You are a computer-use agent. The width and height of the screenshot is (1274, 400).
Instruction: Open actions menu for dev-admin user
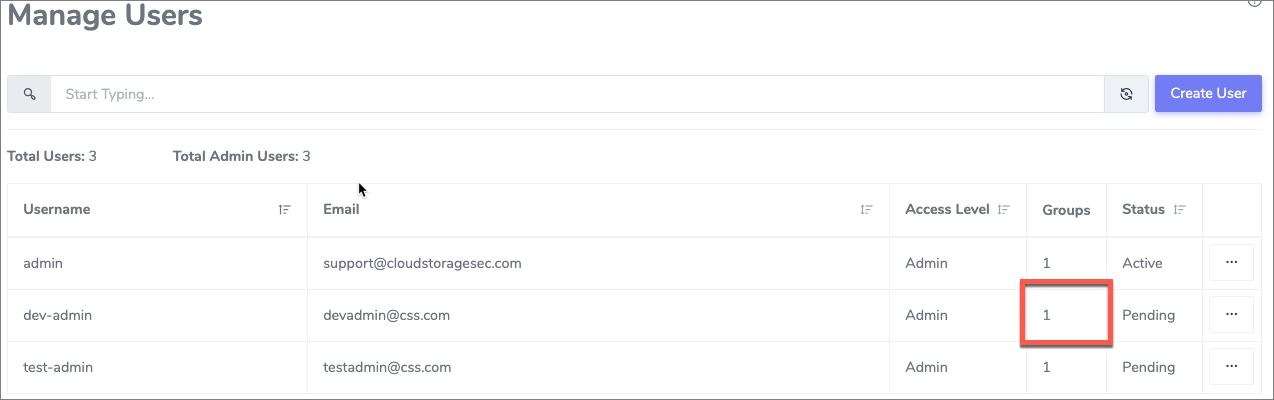click(x=1231, y=315)
